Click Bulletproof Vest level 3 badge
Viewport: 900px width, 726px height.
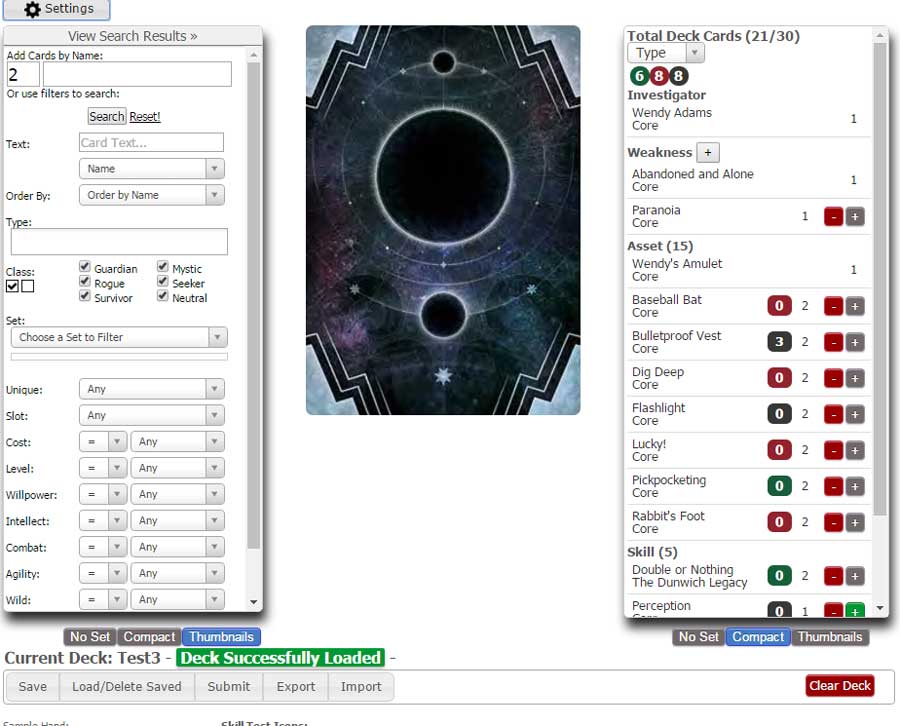[779, 342]
